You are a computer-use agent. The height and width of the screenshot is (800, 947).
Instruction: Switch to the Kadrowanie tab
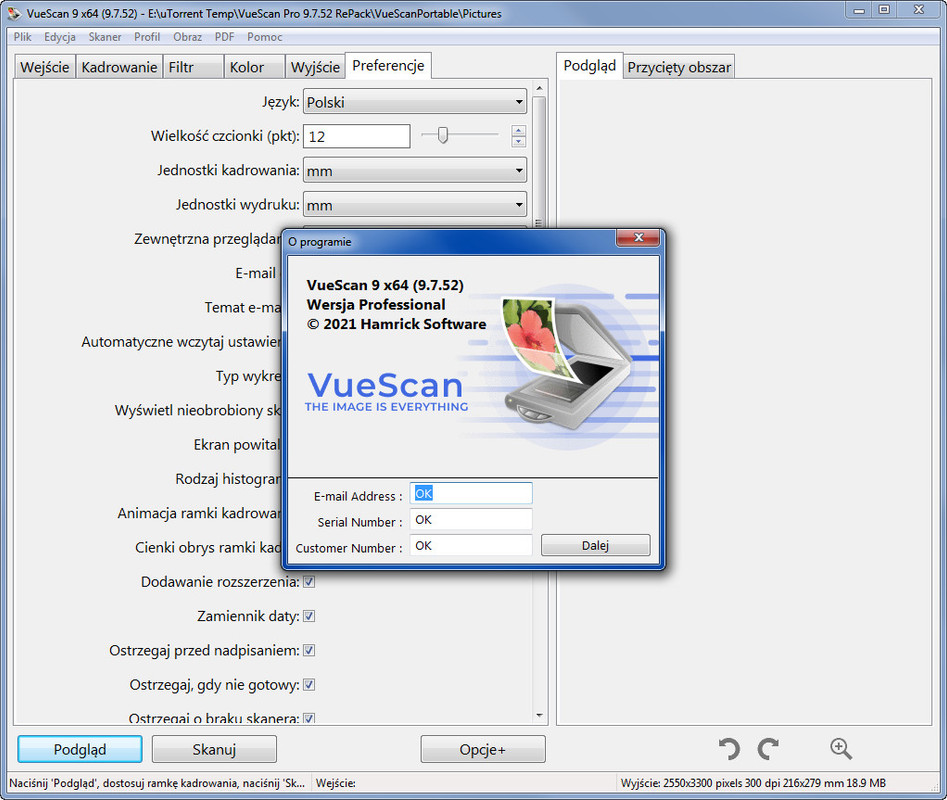click(119, 67)
